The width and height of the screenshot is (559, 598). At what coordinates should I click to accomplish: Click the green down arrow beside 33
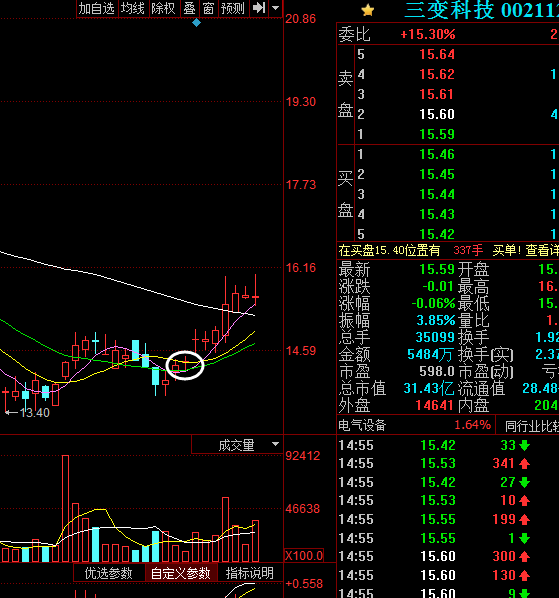(525, 445)
